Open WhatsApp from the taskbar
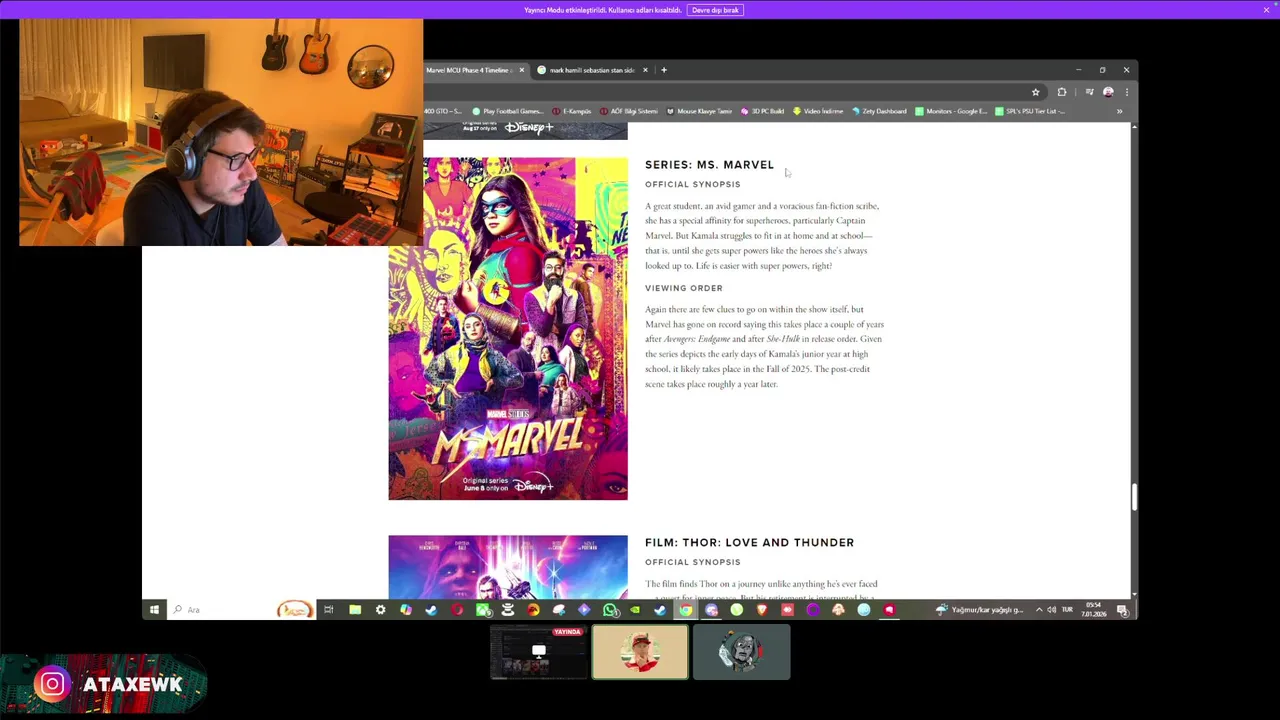This screenshot has height=720, width=1280. pyautogui.click(x=611, y=609)
